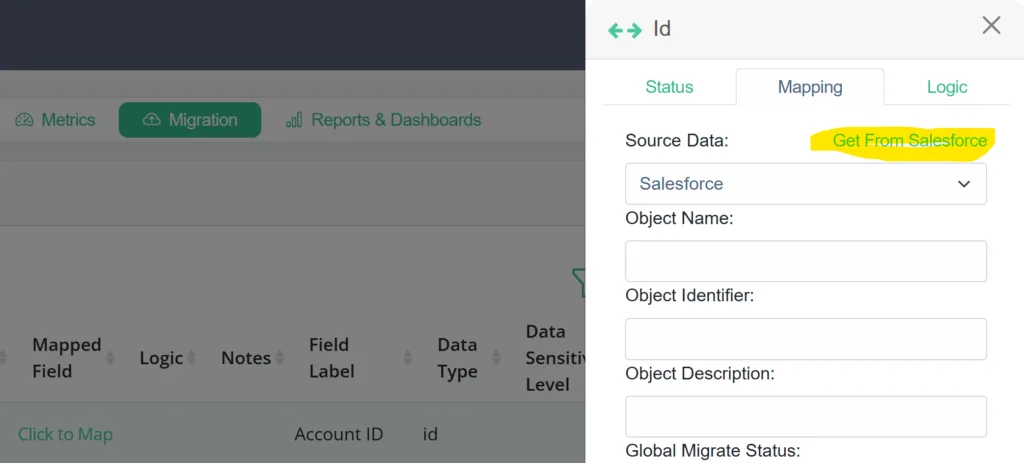Select the Mapping tab
This screenshot has height=463, width=1024.
click(x=810, y=87)
